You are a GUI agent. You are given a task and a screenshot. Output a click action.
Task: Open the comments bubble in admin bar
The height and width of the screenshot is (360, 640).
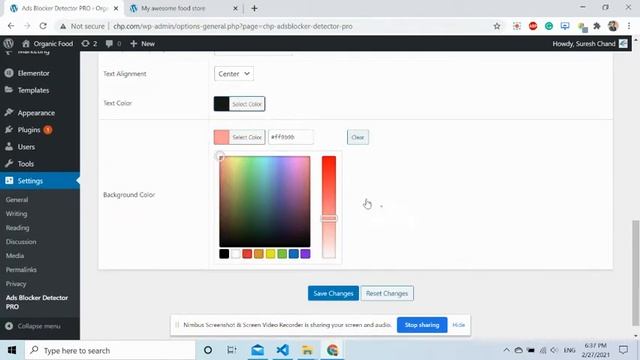113,43
